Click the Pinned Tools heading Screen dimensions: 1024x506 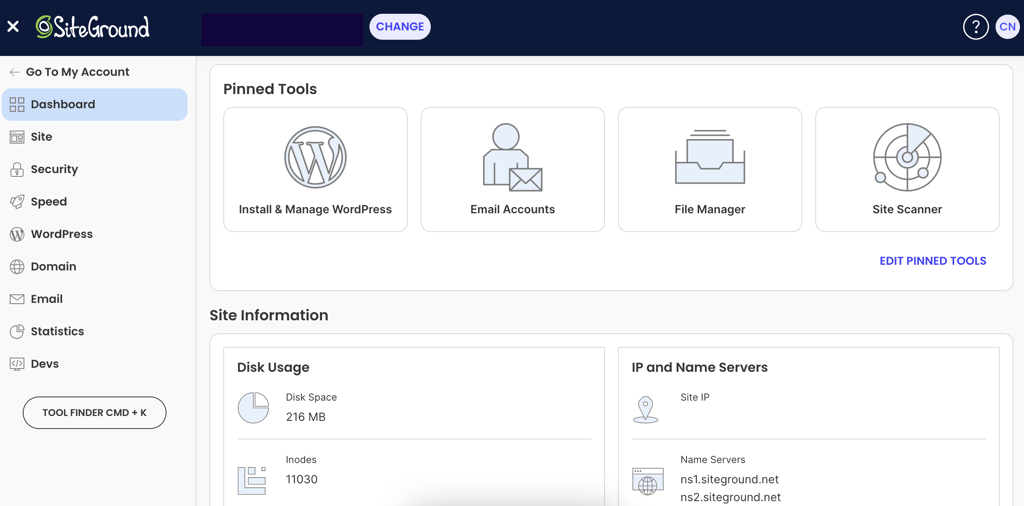(x=270, y=89)
